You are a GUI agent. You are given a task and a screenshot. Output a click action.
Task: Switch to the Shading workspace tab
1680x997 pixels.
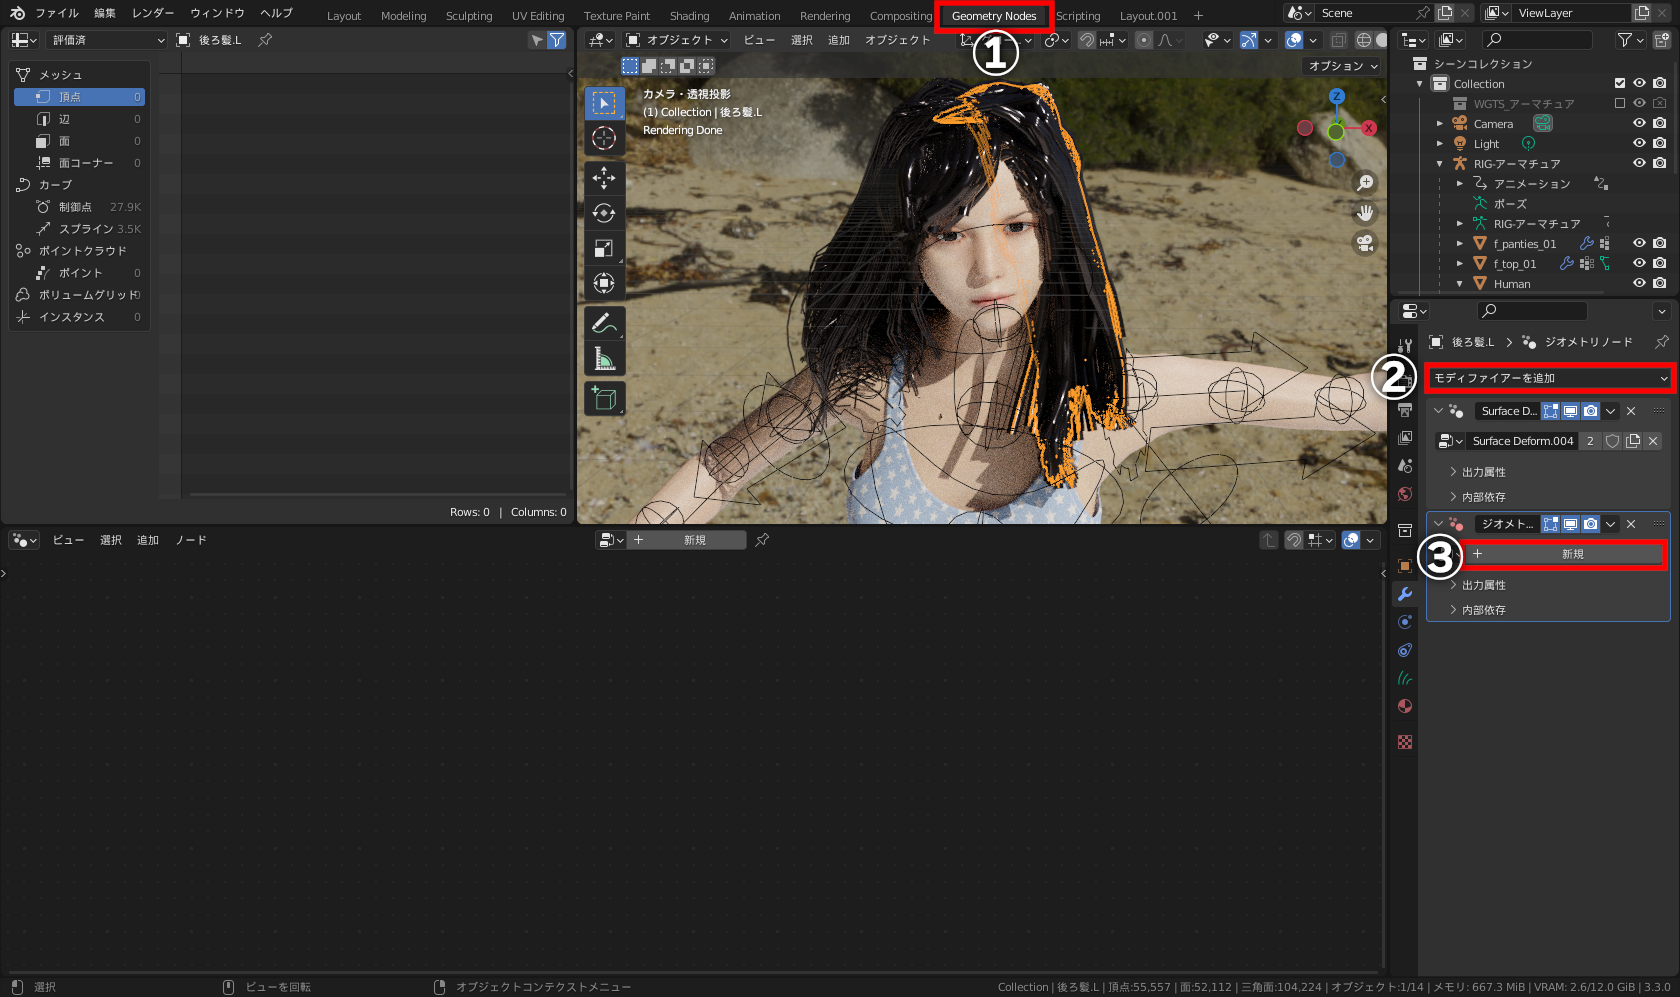click(689, 16)
